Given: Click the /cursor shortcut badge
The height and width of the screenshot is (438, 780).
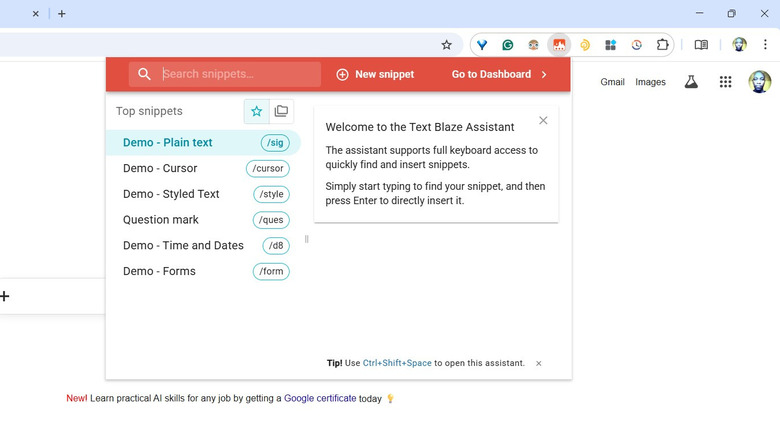Looking at the screenshot, I should pyautogui.click(x=268, y=168).
